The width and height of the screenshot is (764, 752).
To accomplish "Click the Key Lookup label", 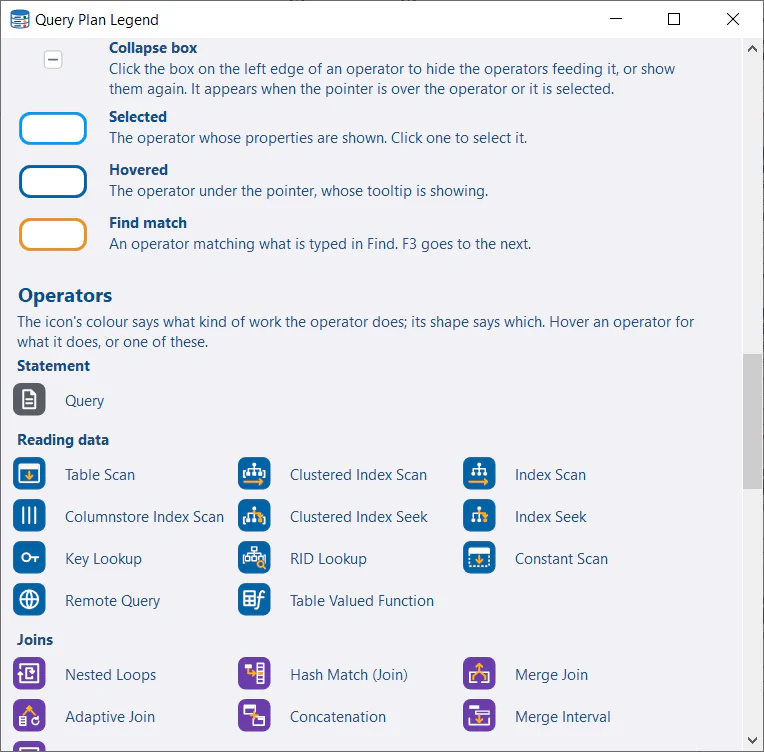I will click(x=103, y=559).
